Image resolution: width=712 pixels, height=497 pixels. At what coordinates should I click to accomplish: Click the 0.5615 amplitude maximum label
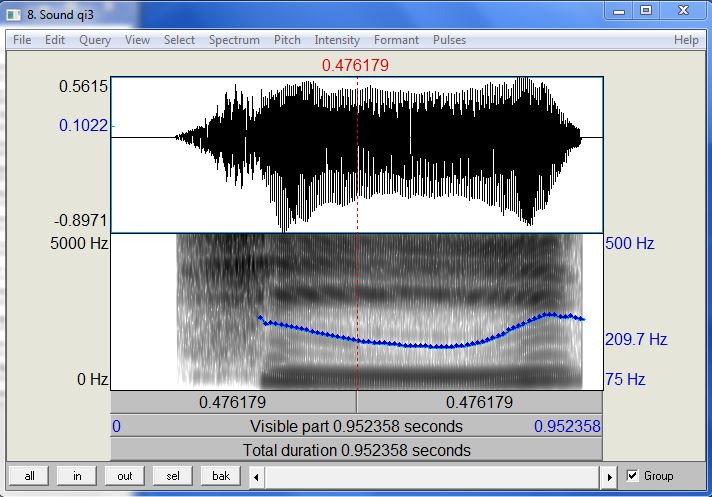point(84,86)
